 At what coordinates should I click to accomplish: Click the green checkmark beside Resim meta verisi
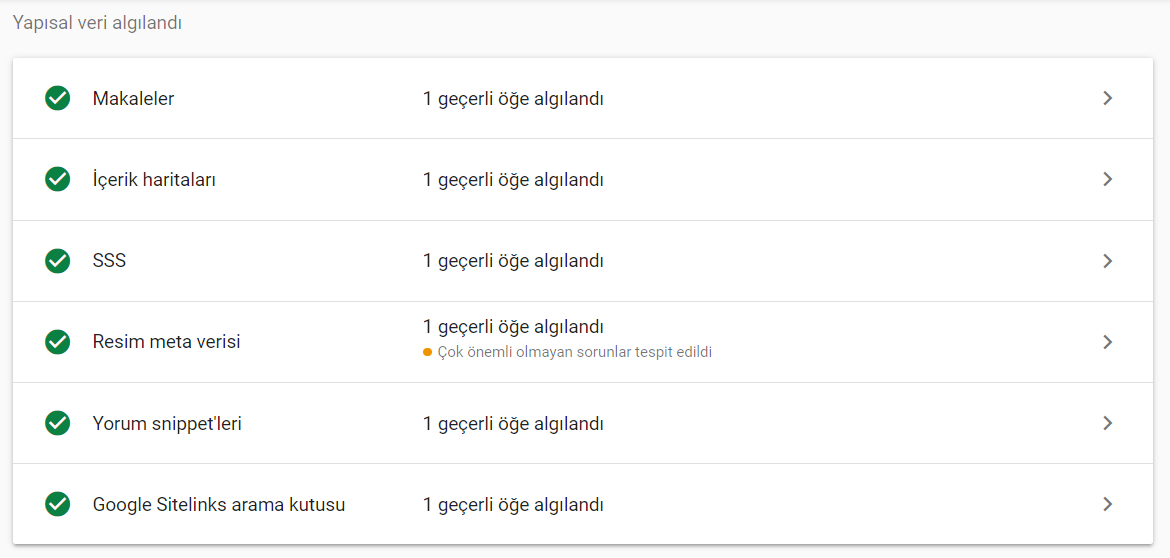[x=57, y=342]
